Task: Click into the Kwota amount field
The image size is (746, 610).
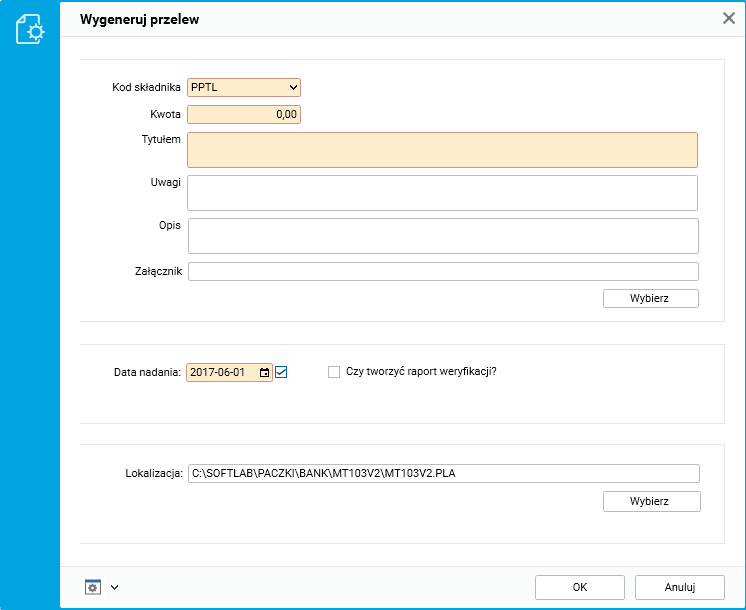Action: (x=243, y=115)
